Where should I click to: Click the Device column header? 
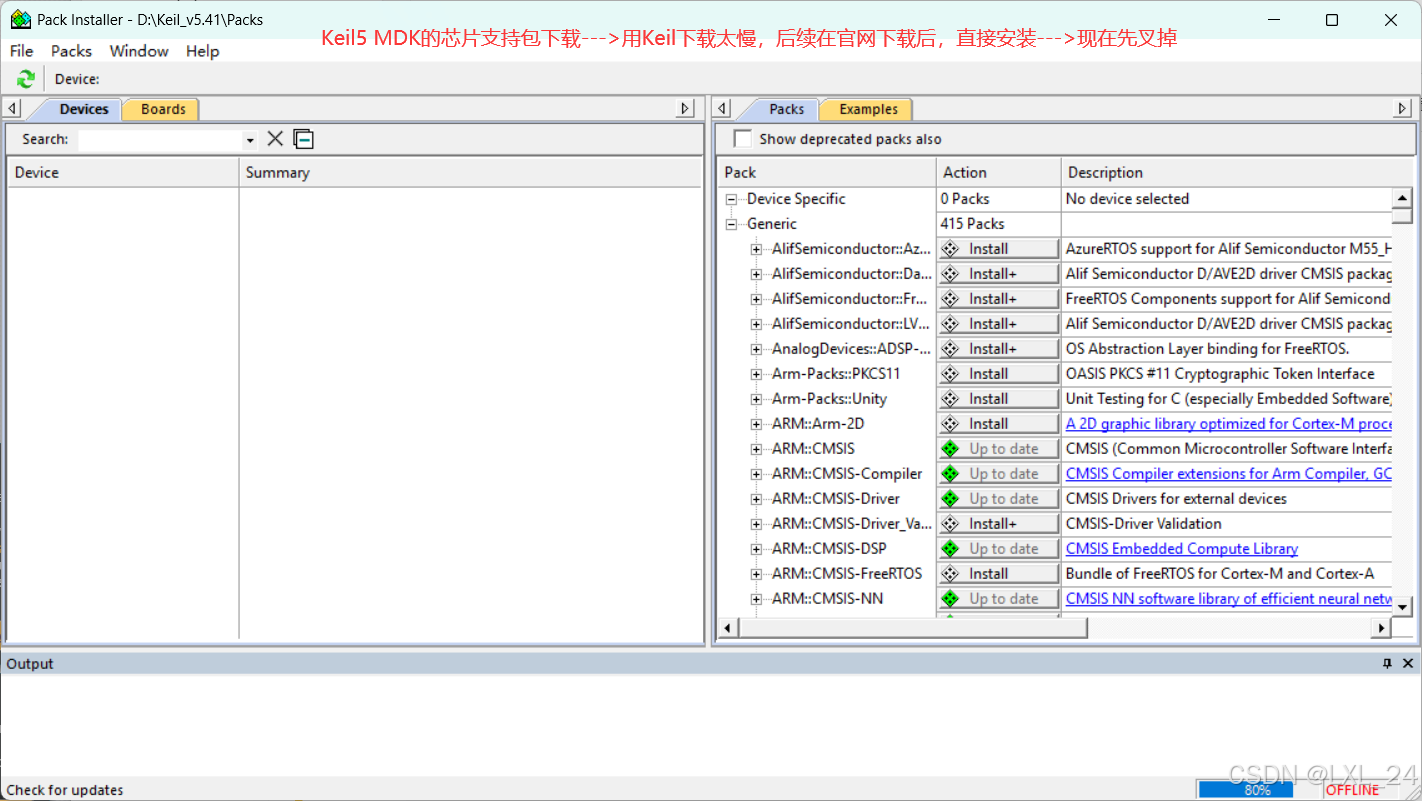123,173
